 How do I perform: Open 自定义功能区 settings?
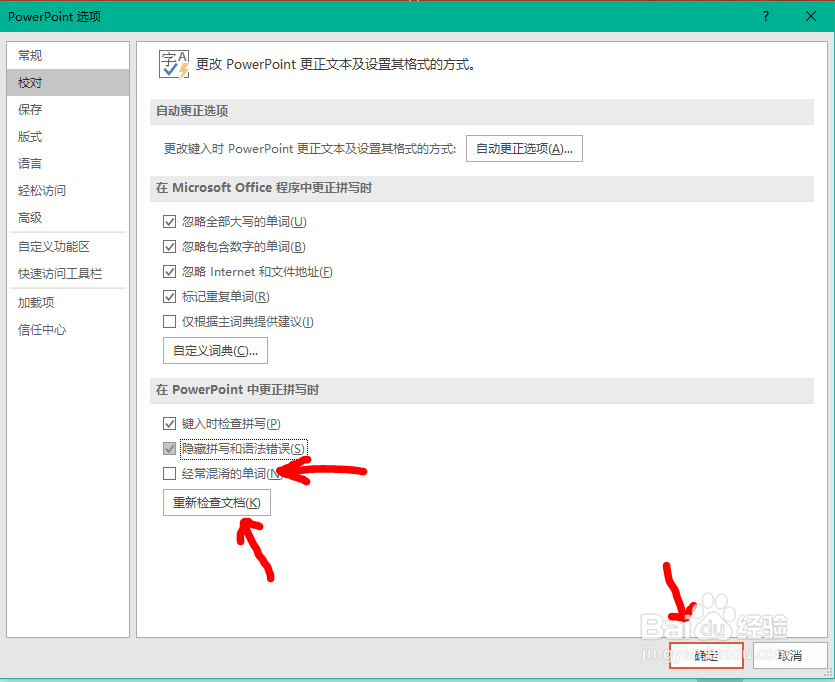click(x=68, y=246)
